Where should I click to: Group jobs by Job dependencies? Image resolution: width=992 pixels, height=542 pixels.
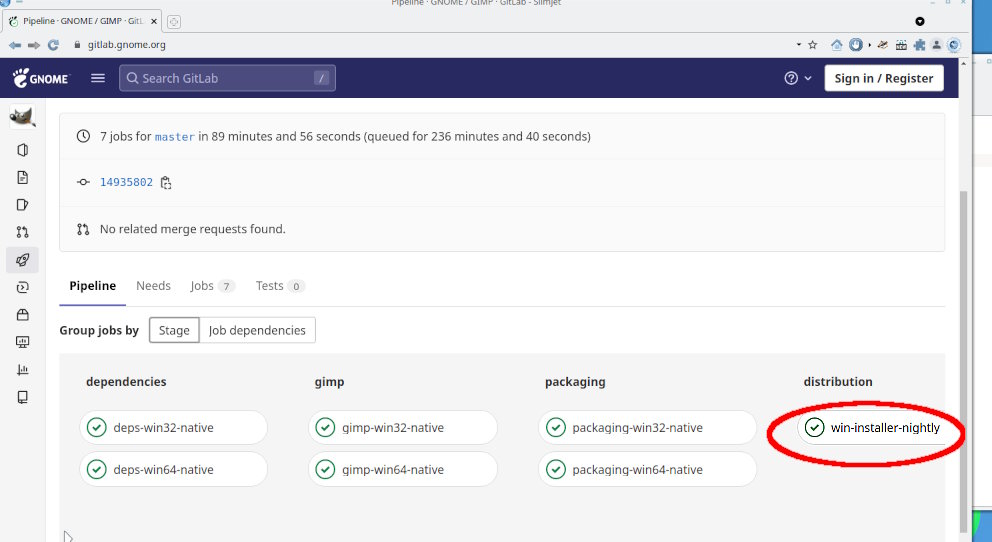(x=257, y=330)
